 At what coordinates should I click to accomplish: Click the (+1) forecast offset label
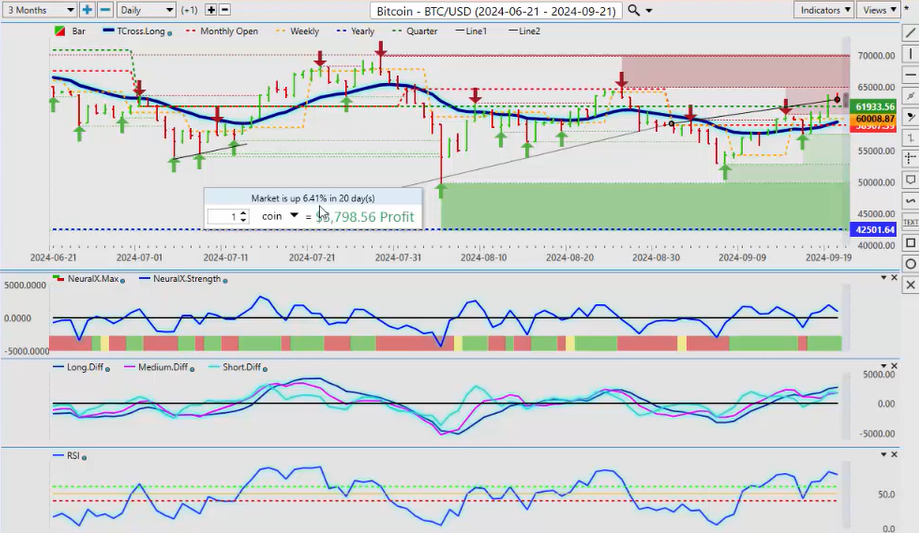(x=189, y=10)
